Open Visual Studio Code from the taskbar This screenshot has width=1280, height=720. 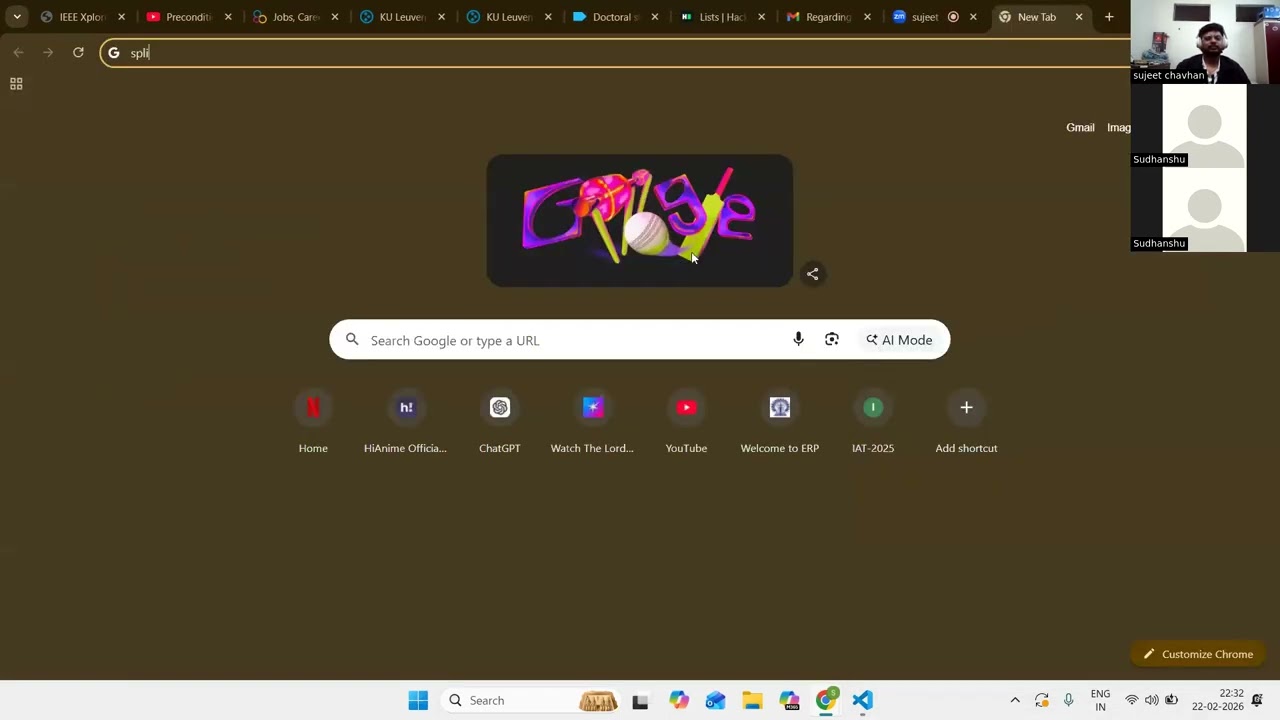pos(863,700)
